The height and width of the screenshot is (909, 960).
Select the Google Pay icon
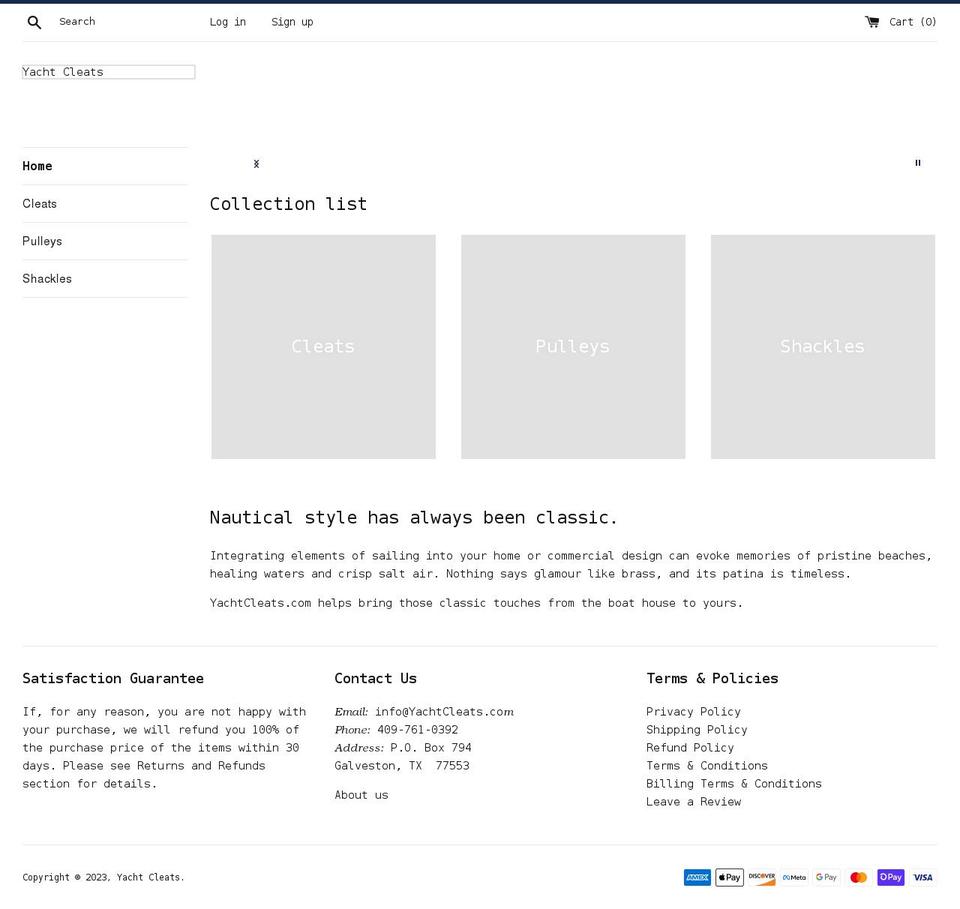pos(826,877)
